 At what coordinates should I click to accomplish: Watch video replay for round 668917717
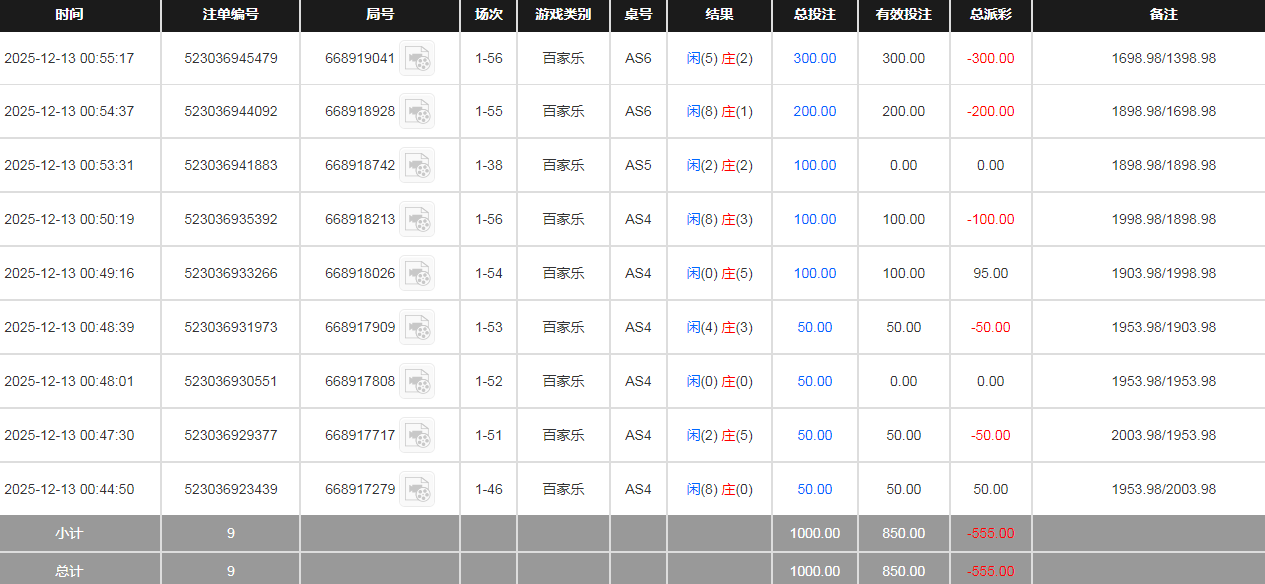point(417,436)
